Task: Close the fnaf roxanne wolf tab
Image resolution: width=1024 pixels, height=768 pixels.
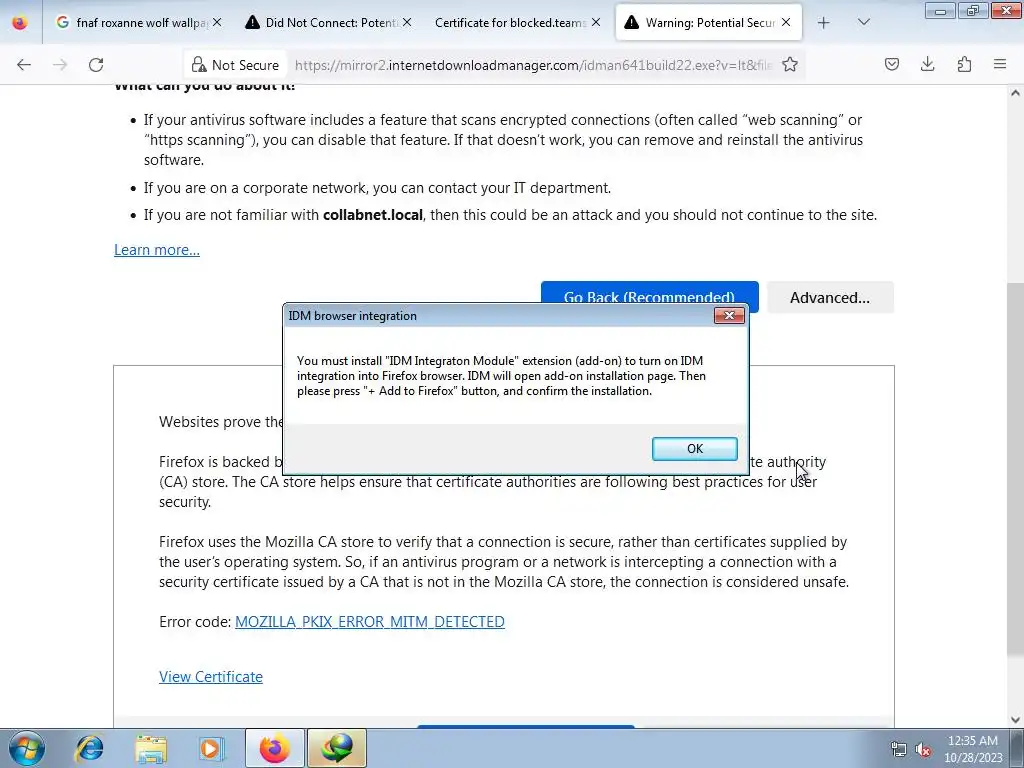Action: (x=217, y=22)
